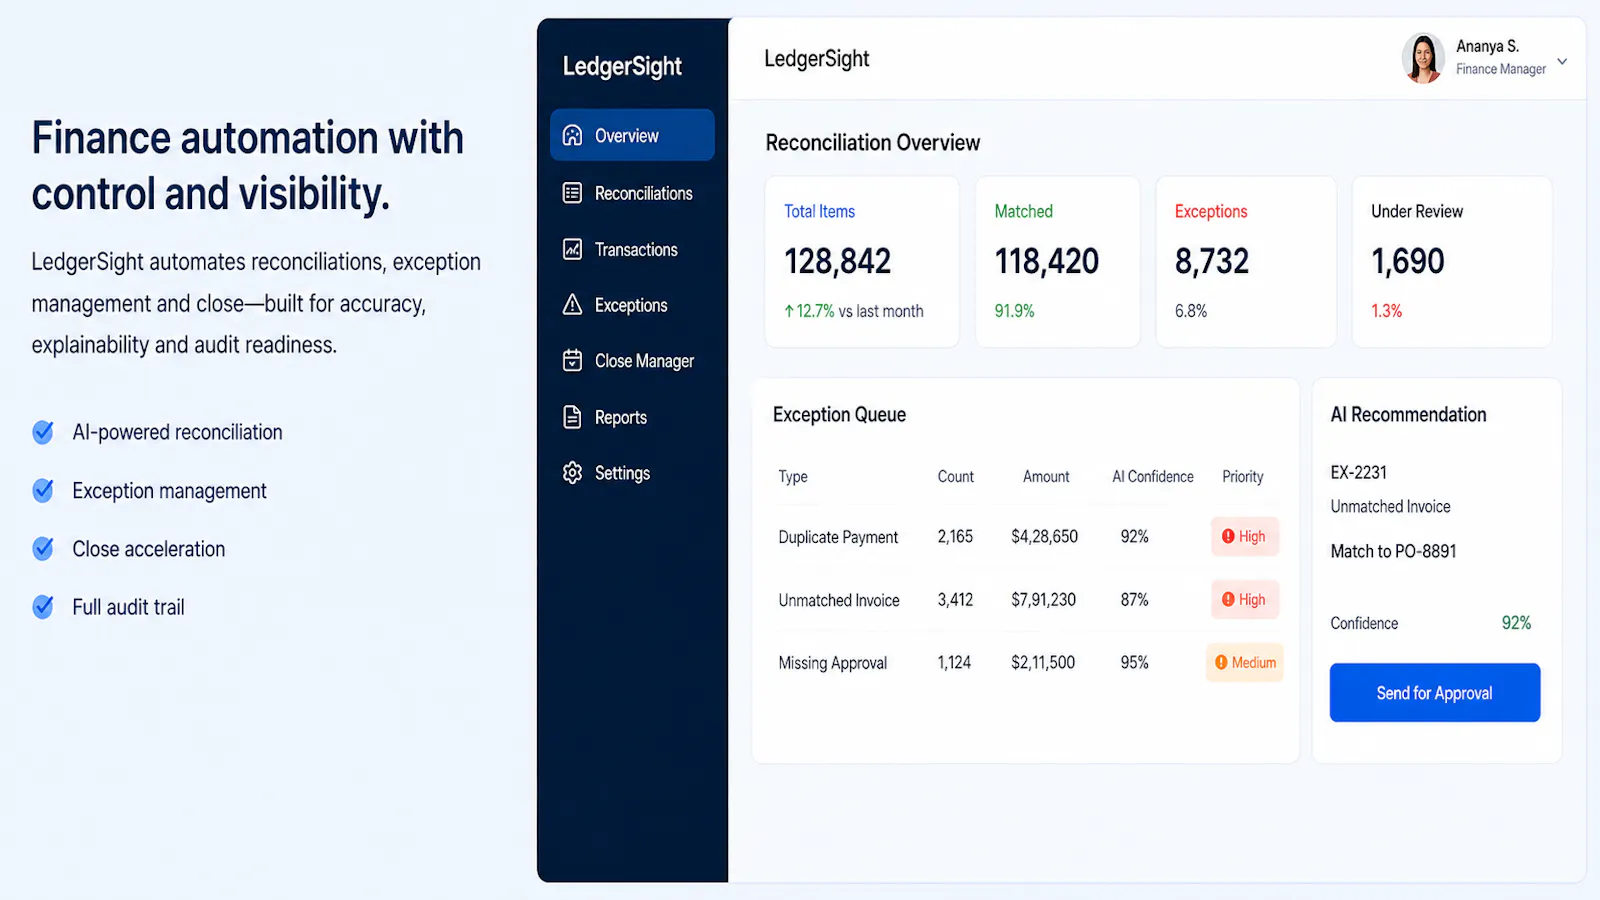Viewport: 1600px width, 900px height.
Task: Click the Missing Approval row label
Action: 833,663
